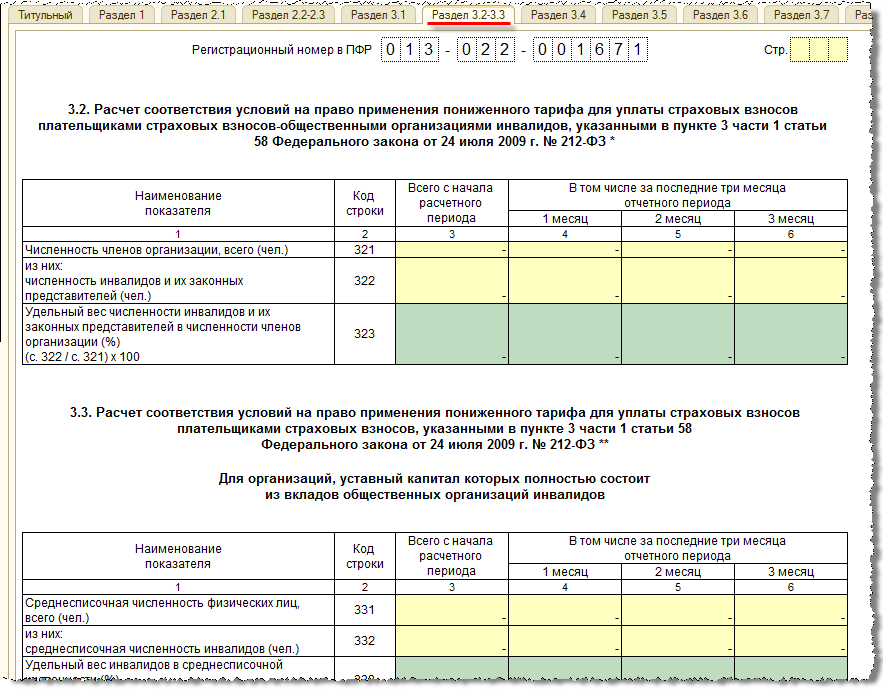Open the Раздел 3.7 tab
Viewport: 883px width, 689px height.
pos(801,15)
